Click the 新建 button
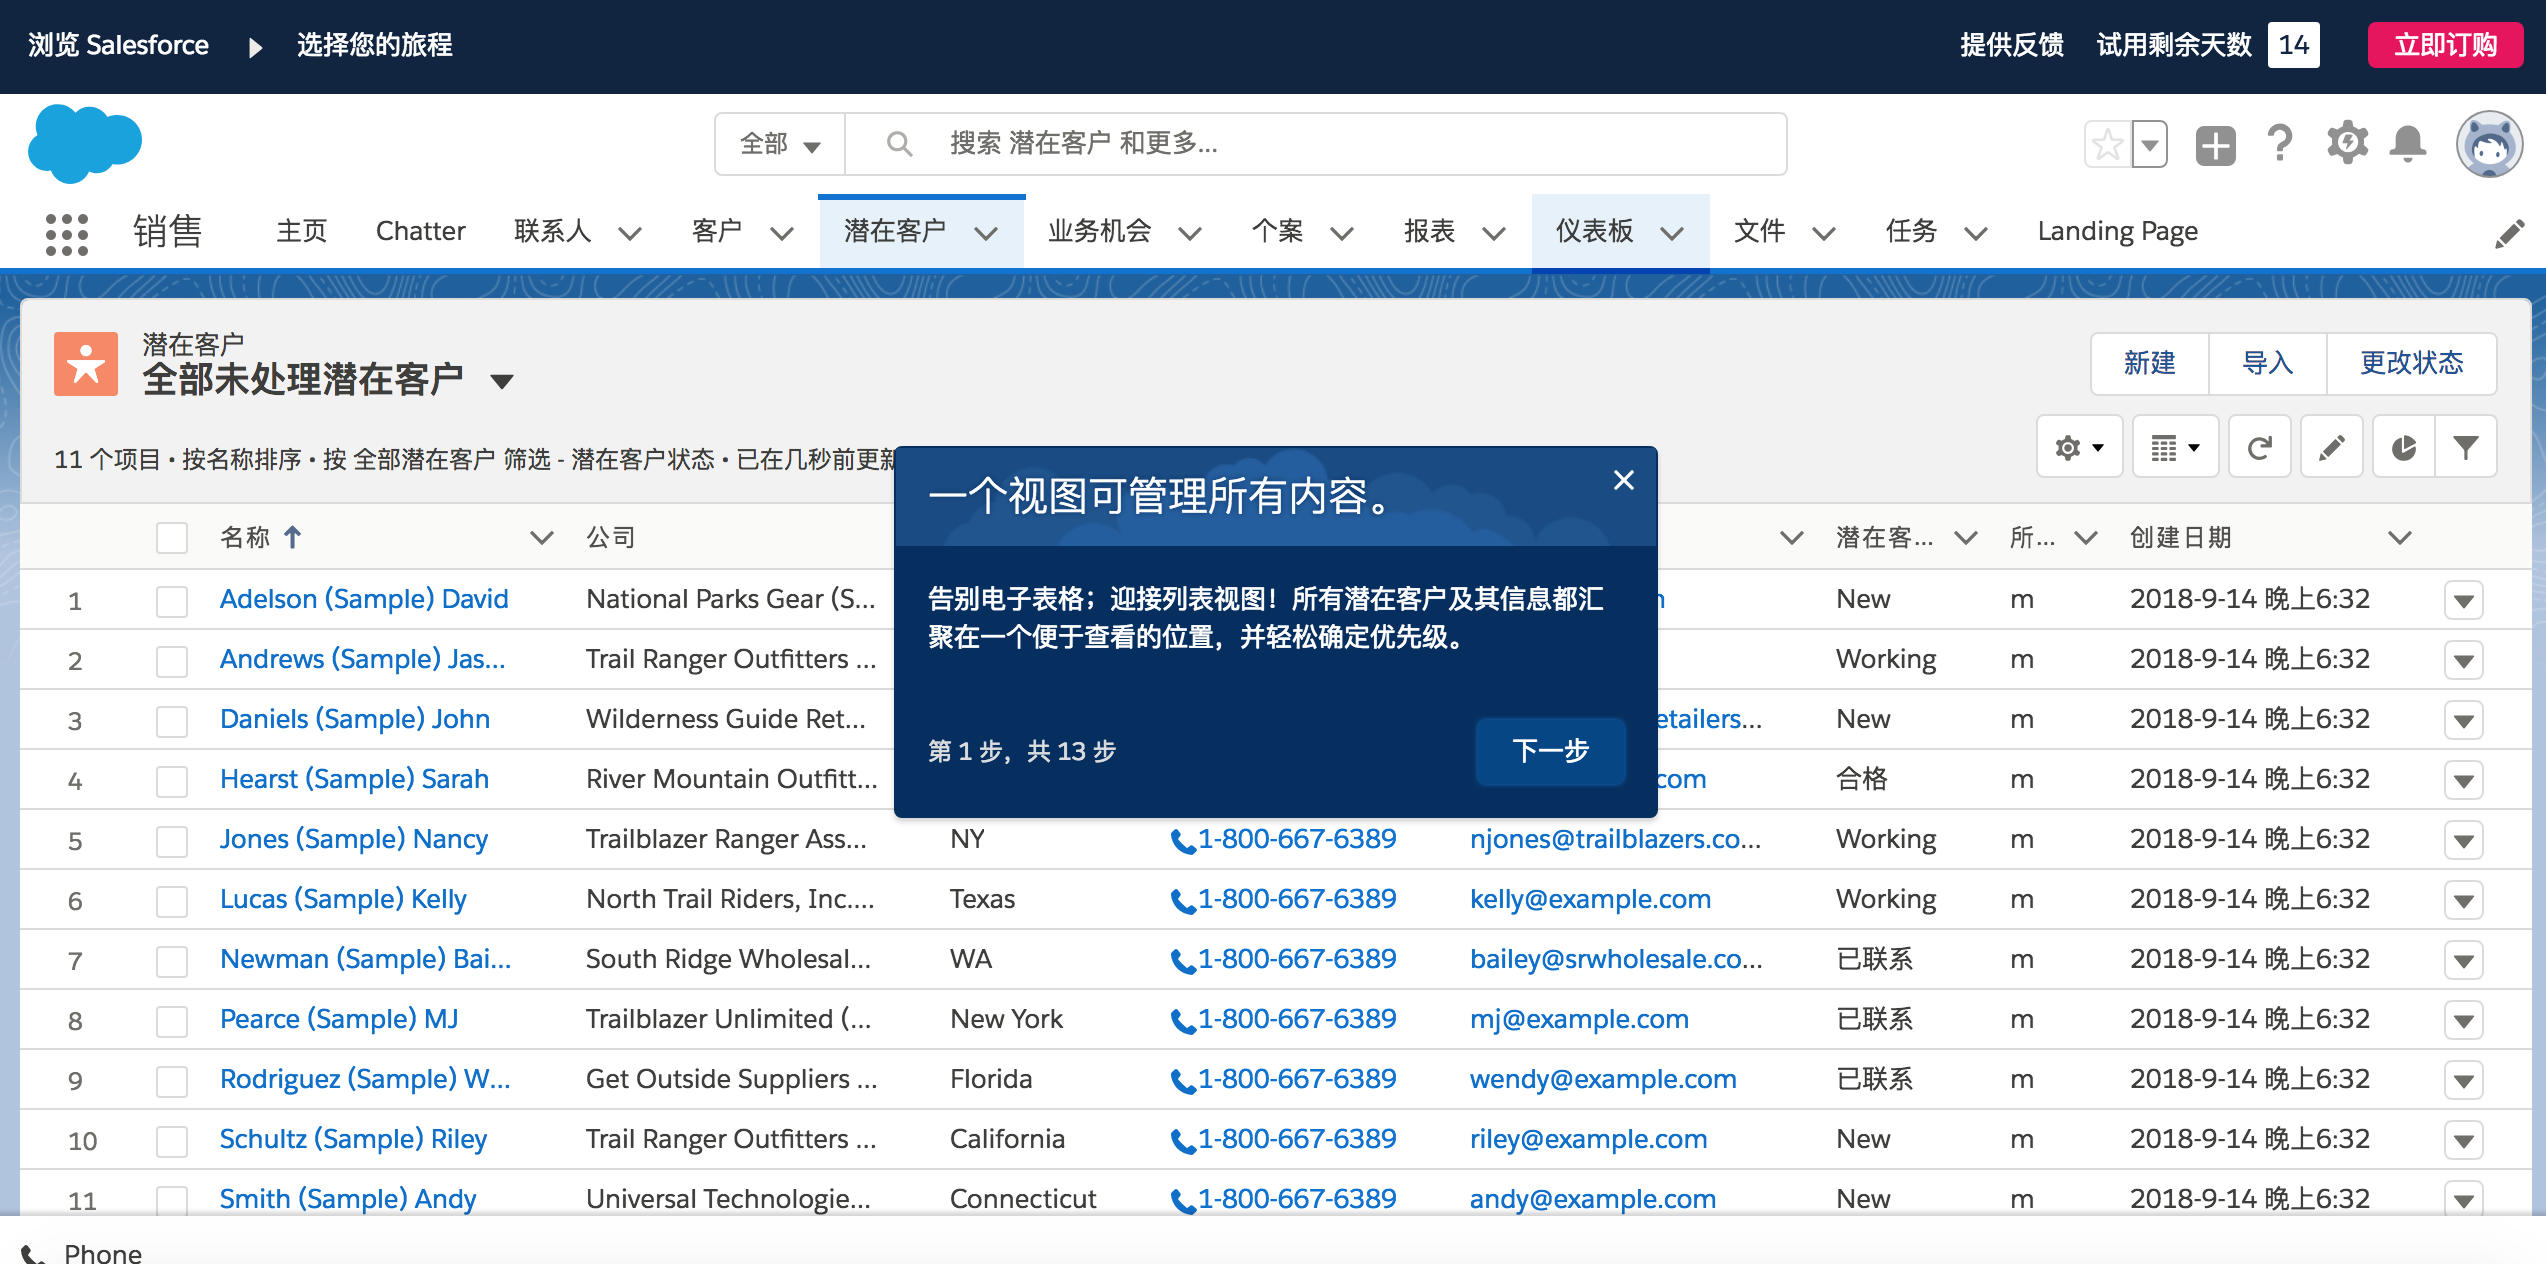Viewport: 2546px width, 1264px height. click(2149, 363)
